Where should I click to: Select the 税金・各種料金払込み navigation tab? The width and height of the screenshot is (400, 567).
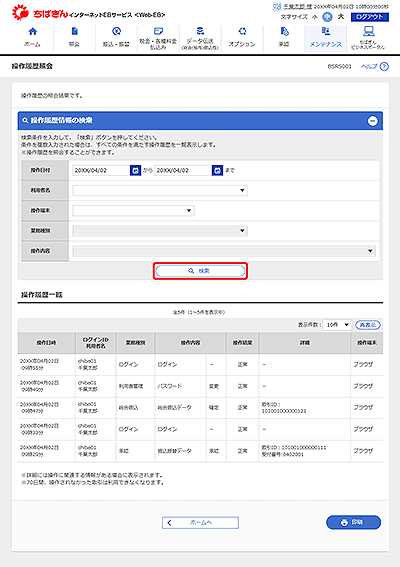(158, 39)
